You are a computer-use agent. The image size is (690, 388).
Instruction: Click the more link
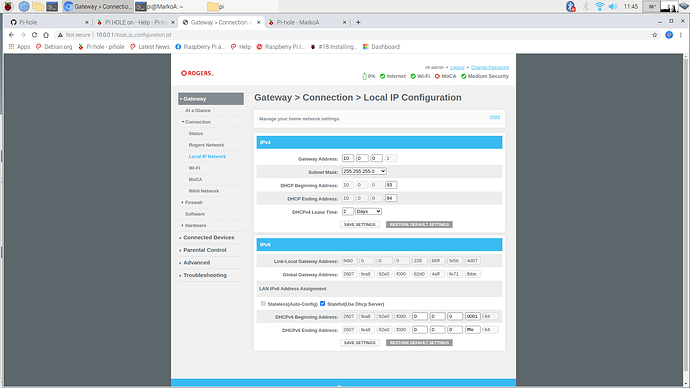[495, 117]
